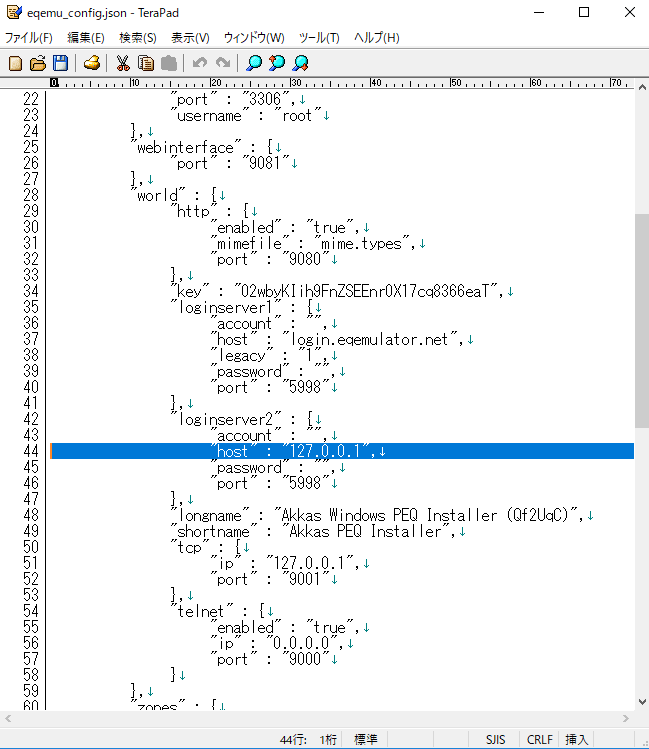Screen dimensions: 649x749
Task: Cut selection with the scissors icon
Action: 123,63
